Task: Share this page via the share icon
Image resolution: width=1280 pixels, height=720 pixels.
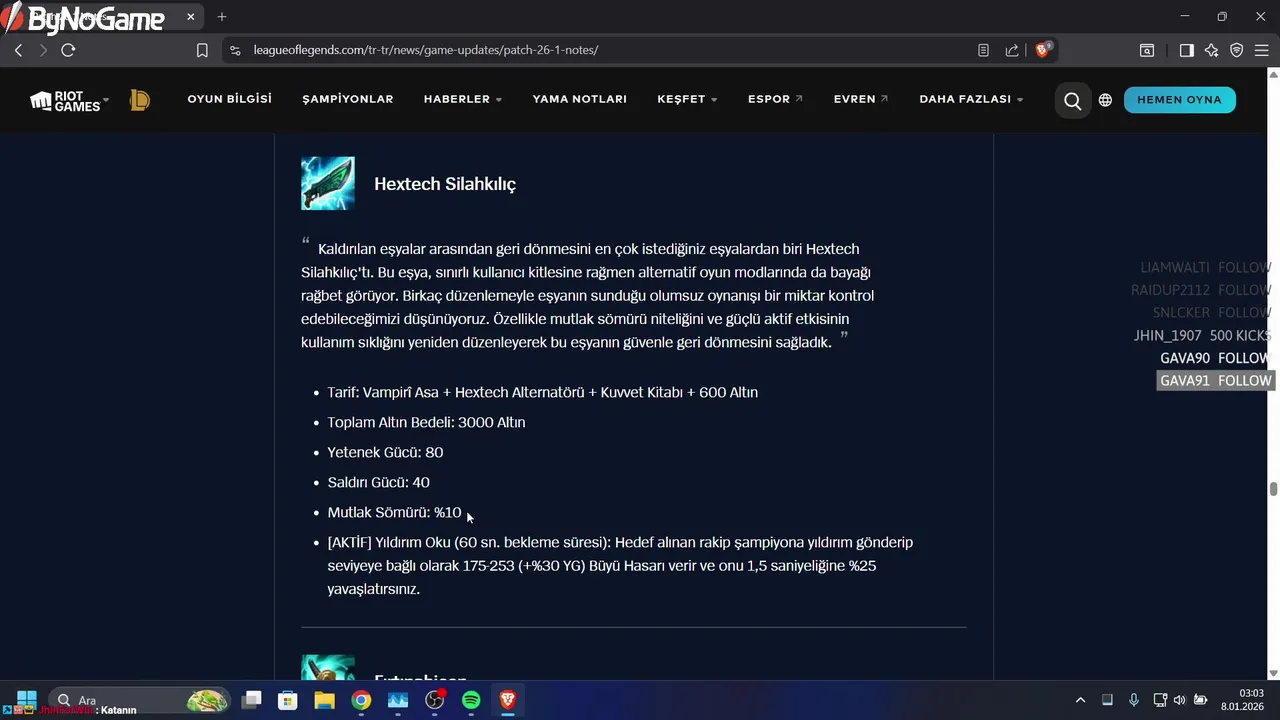Action: click(1012, 50)
